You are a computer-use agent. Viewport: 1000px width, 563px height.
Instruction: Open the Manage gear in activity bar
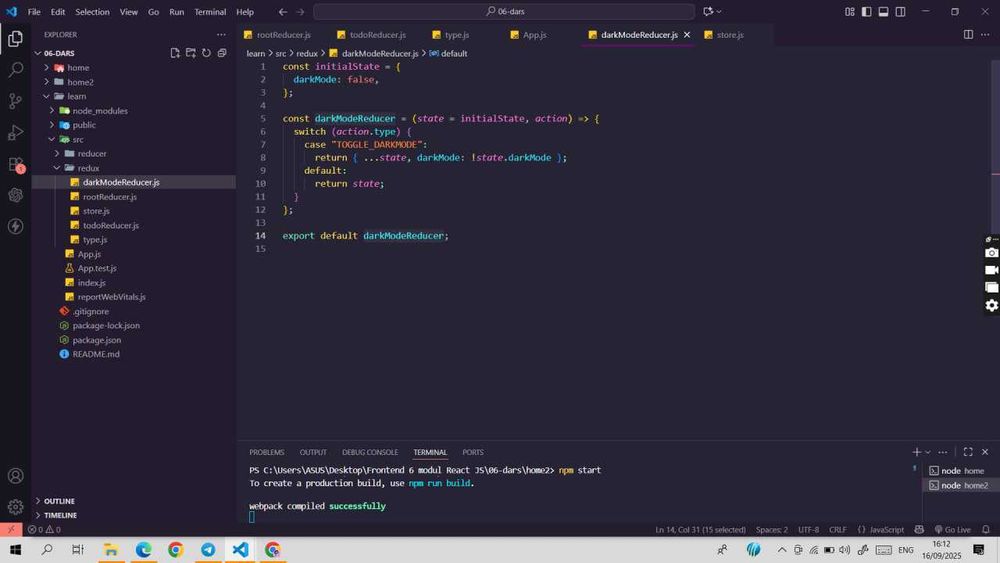(15, 507)
